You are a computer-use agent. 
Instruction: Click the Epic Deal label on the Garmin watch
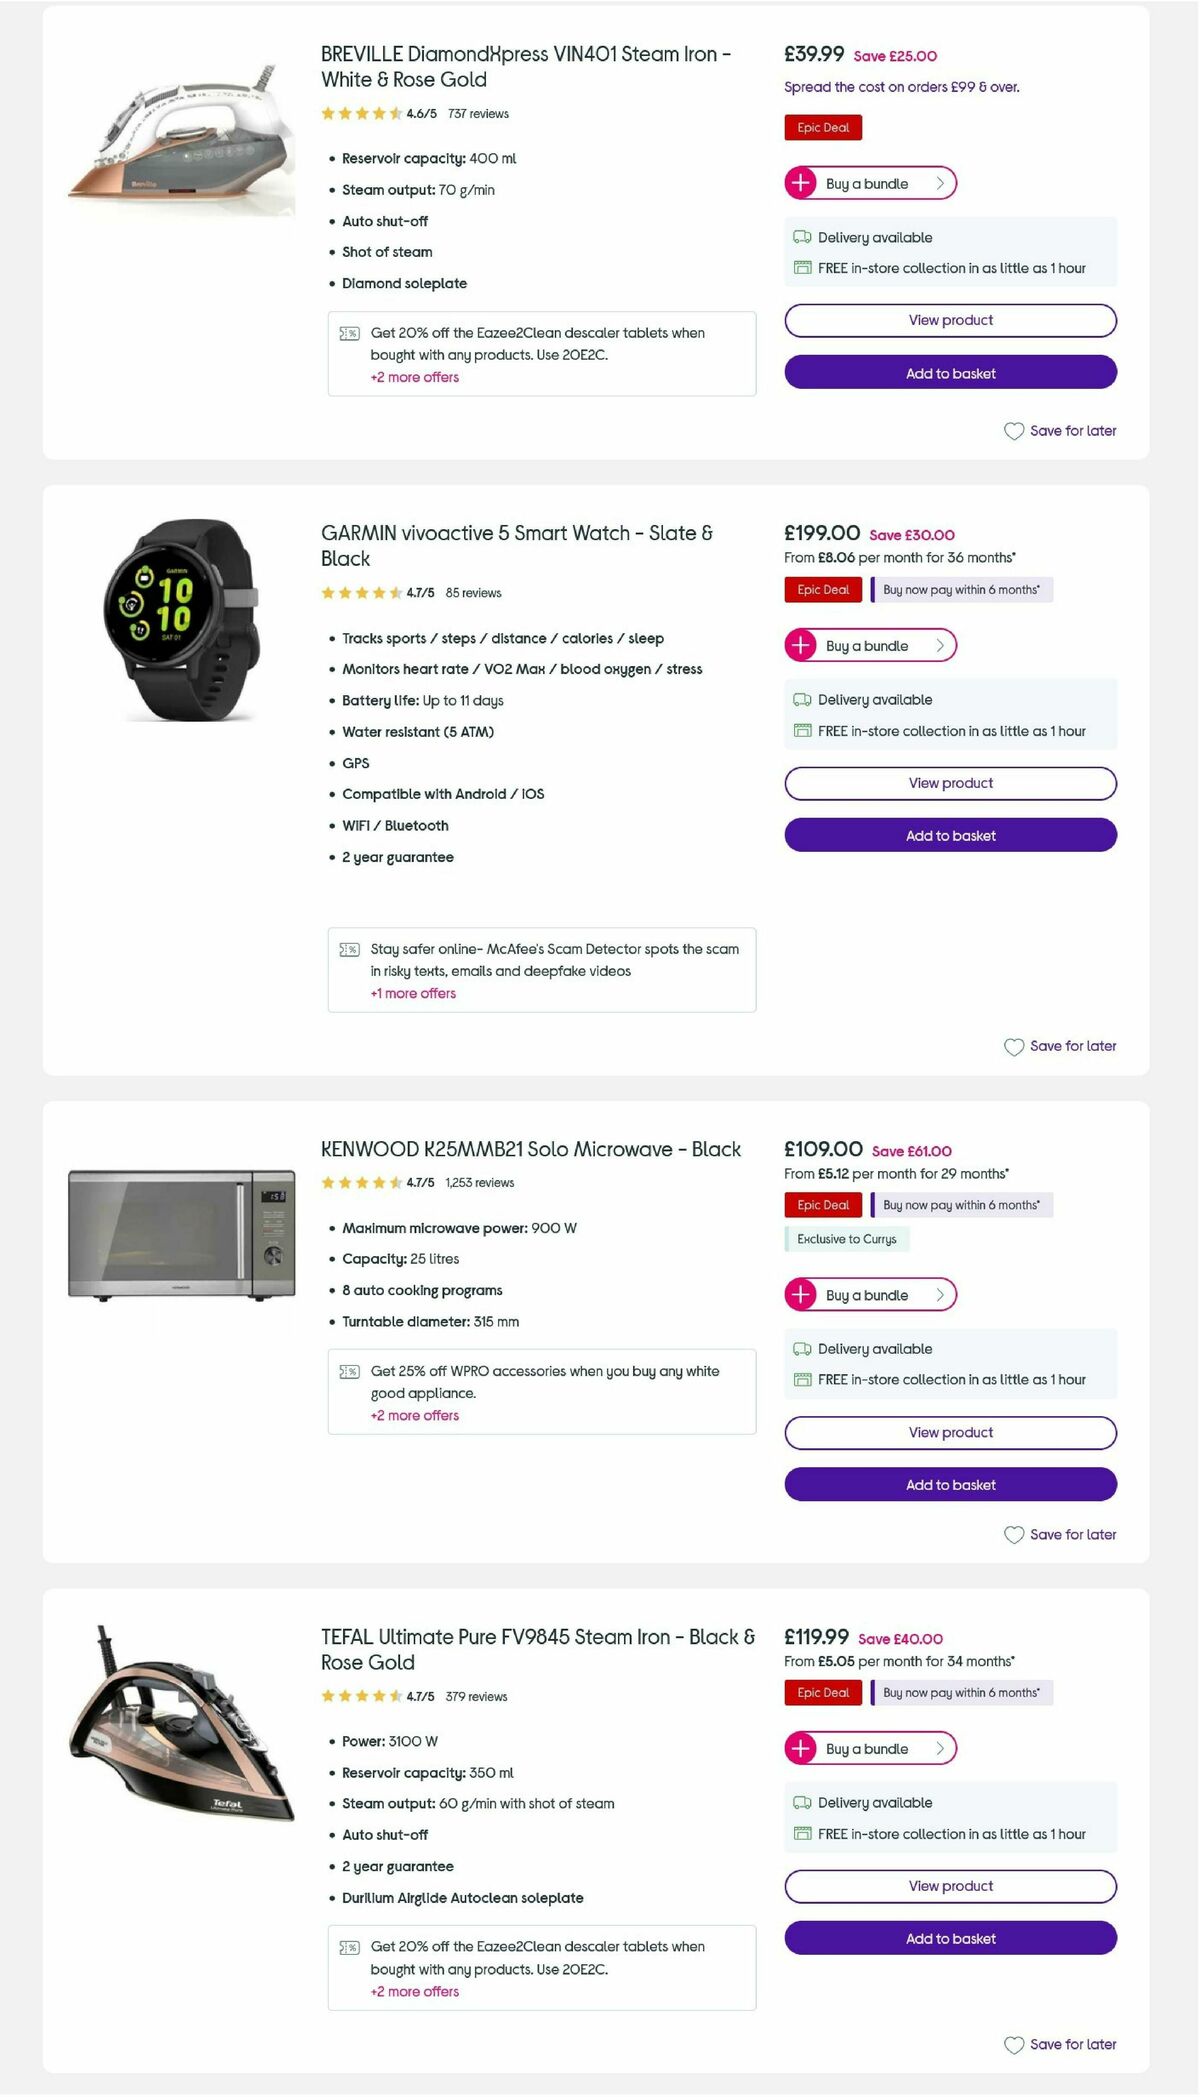pos(822,590)
